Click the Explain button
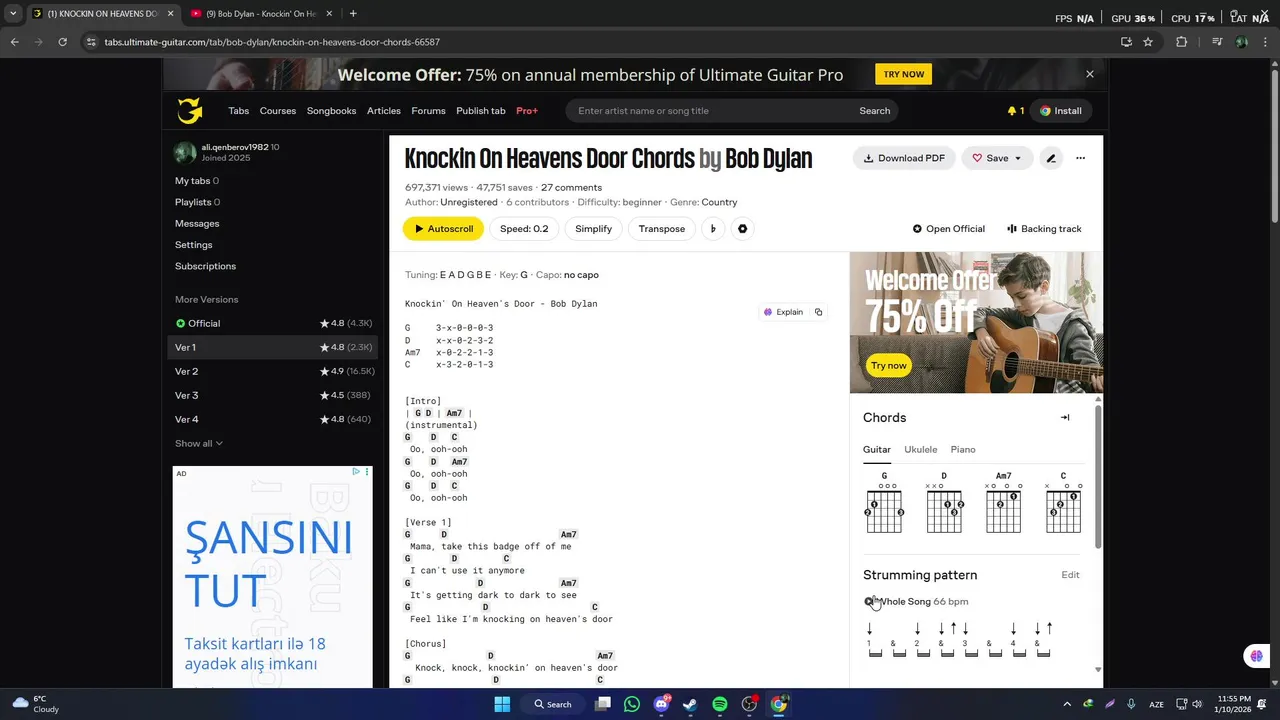 tap(783, 312)
